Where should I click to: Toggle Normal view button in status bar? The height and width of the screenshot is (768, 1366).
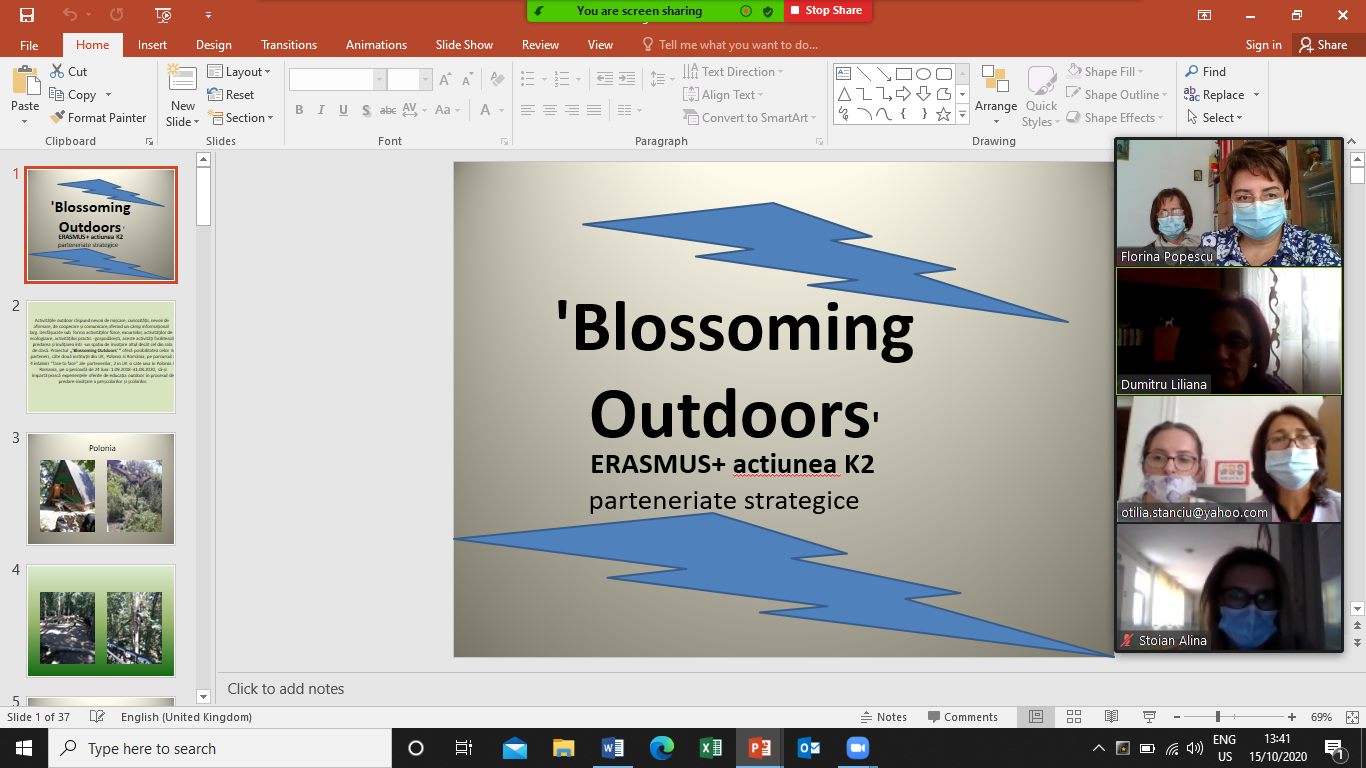[x=1036, y=717]
